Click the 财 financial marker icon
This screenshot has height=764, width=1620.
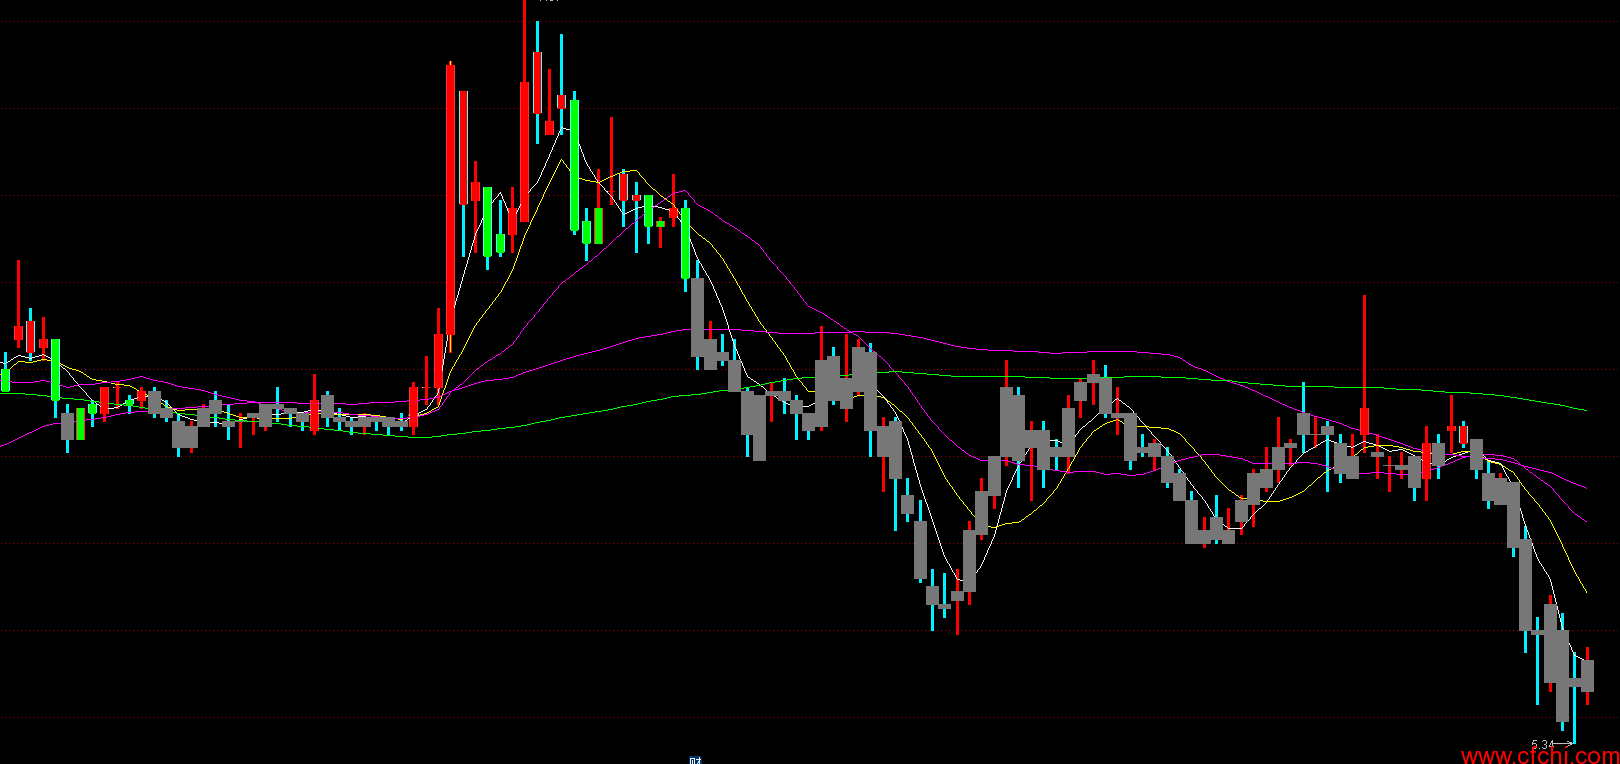pyautogui.click(x=695, y=760)
